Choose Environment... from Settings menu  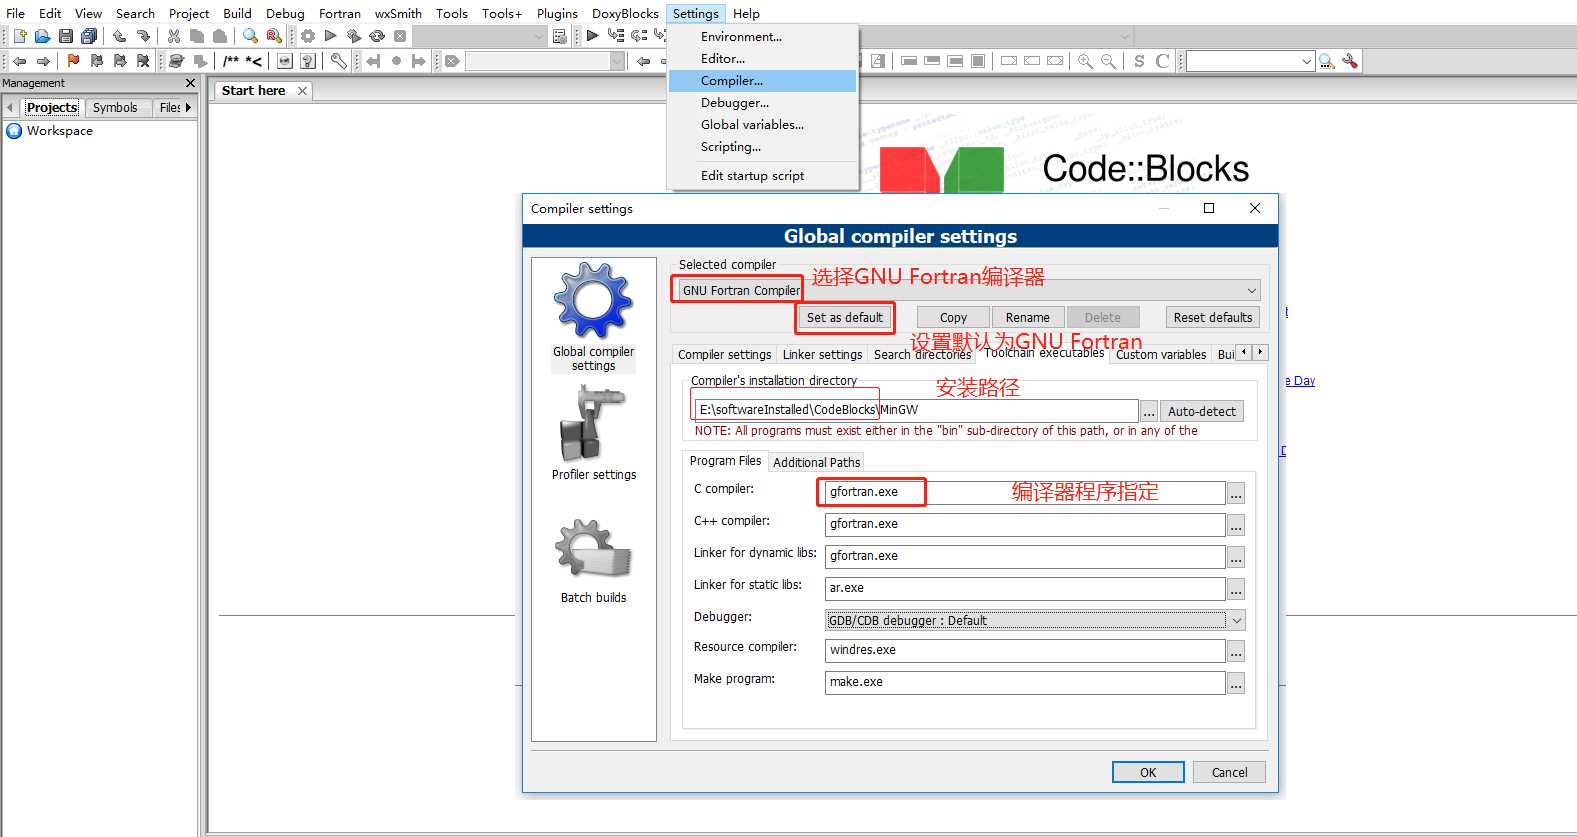click(x=762, y=37)
